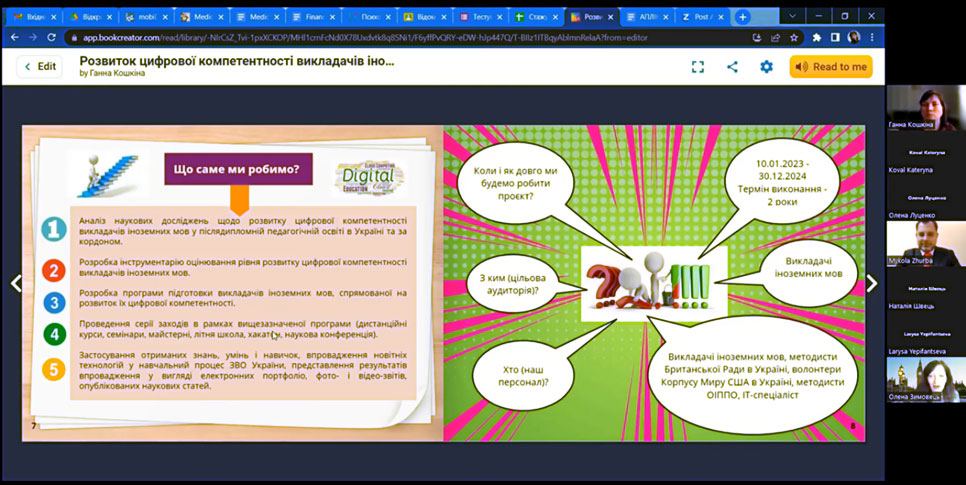Click the question and exclamation marks image
Screen dimensions: 966x485
click(654, 282)
